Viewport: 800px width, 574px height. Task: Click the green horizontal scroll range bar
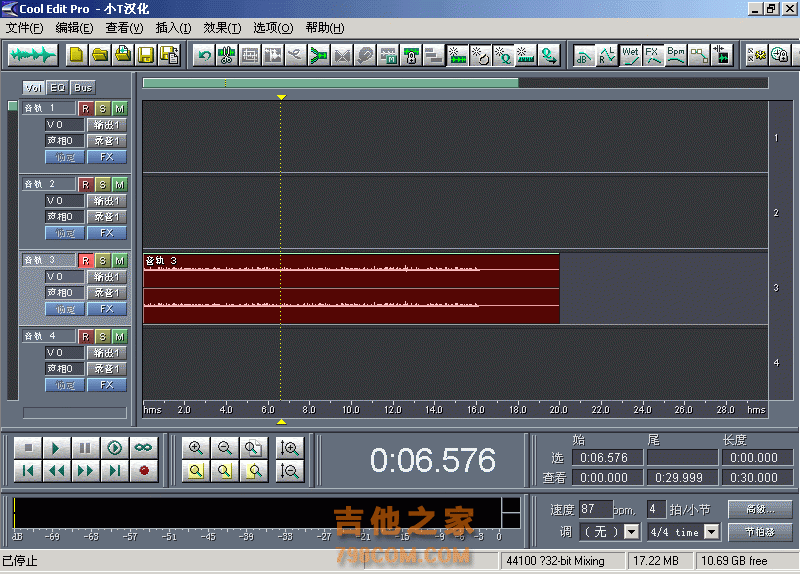(x=331, y=83)
